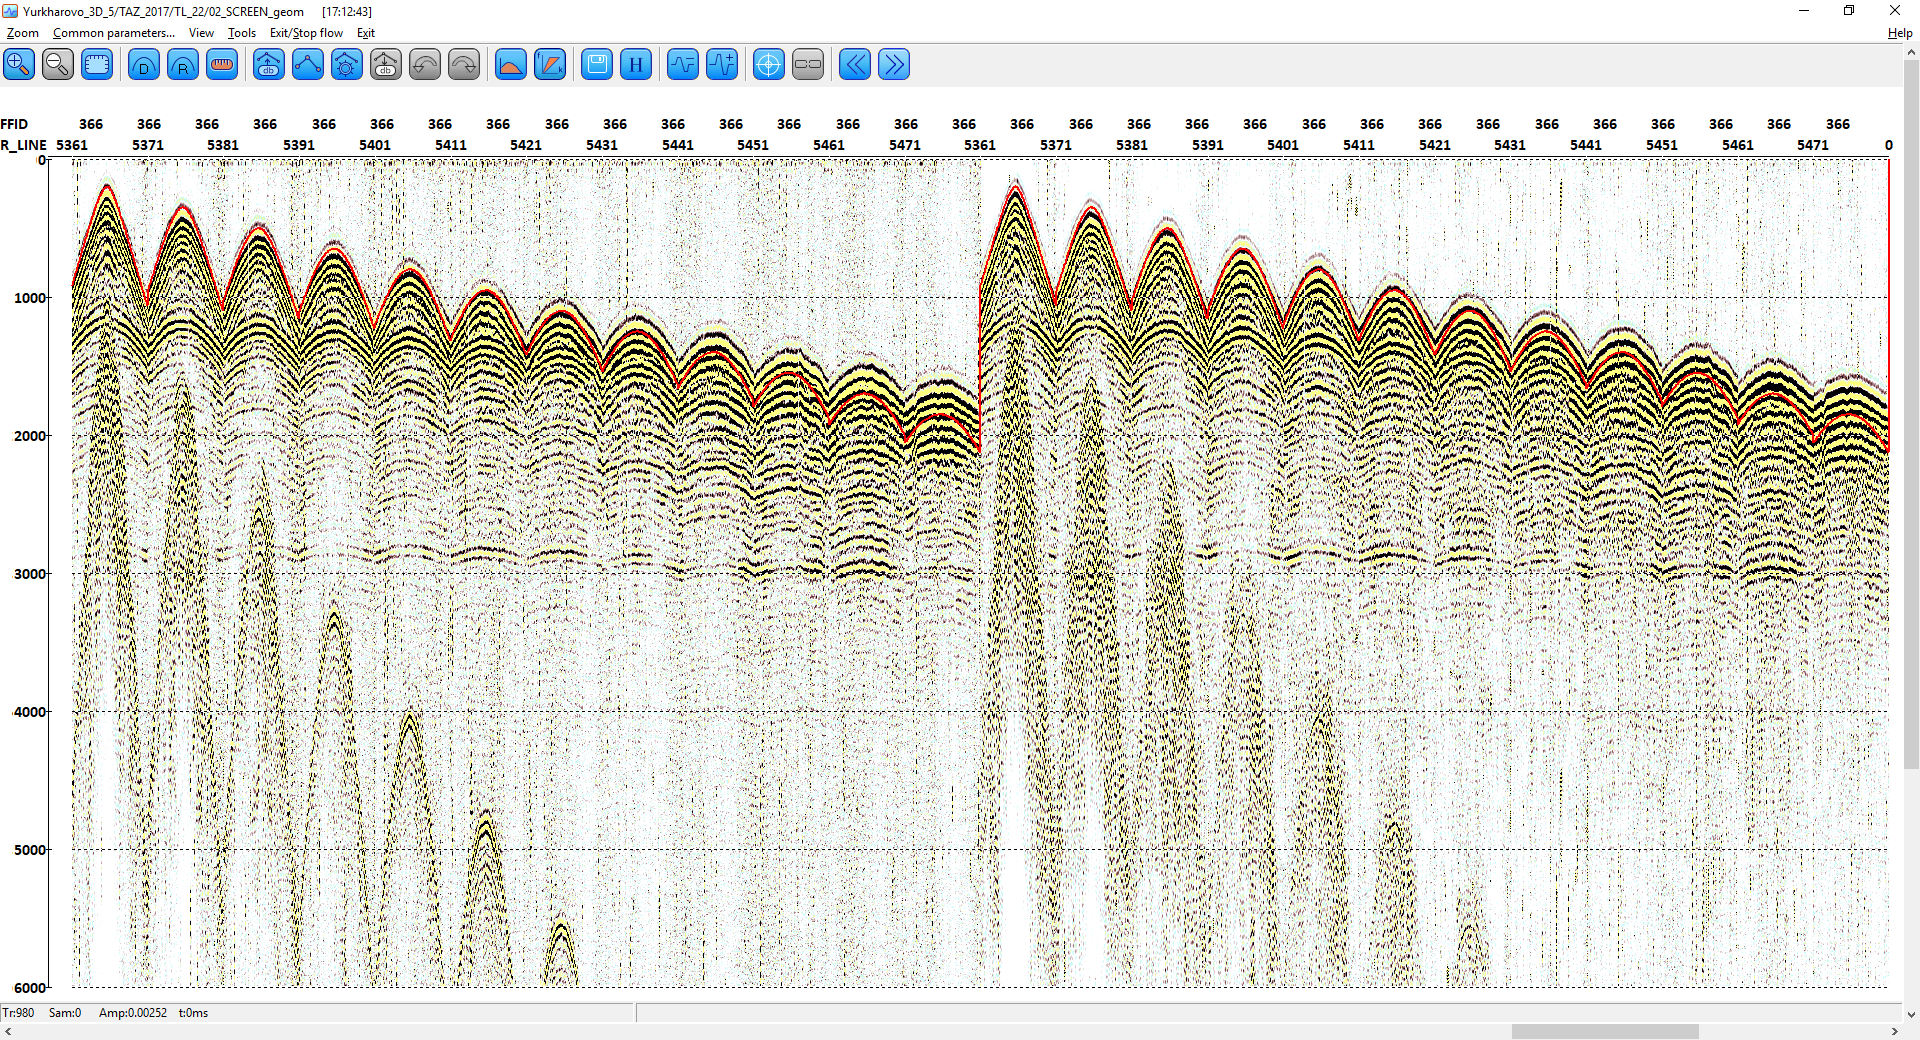
Task: Open the Help menu
Action: click(1900, 33)
